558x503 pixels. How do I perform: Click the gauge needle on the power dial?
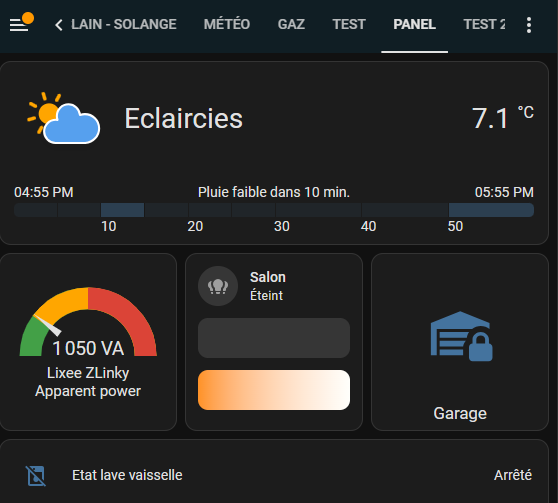pos(48,326)
